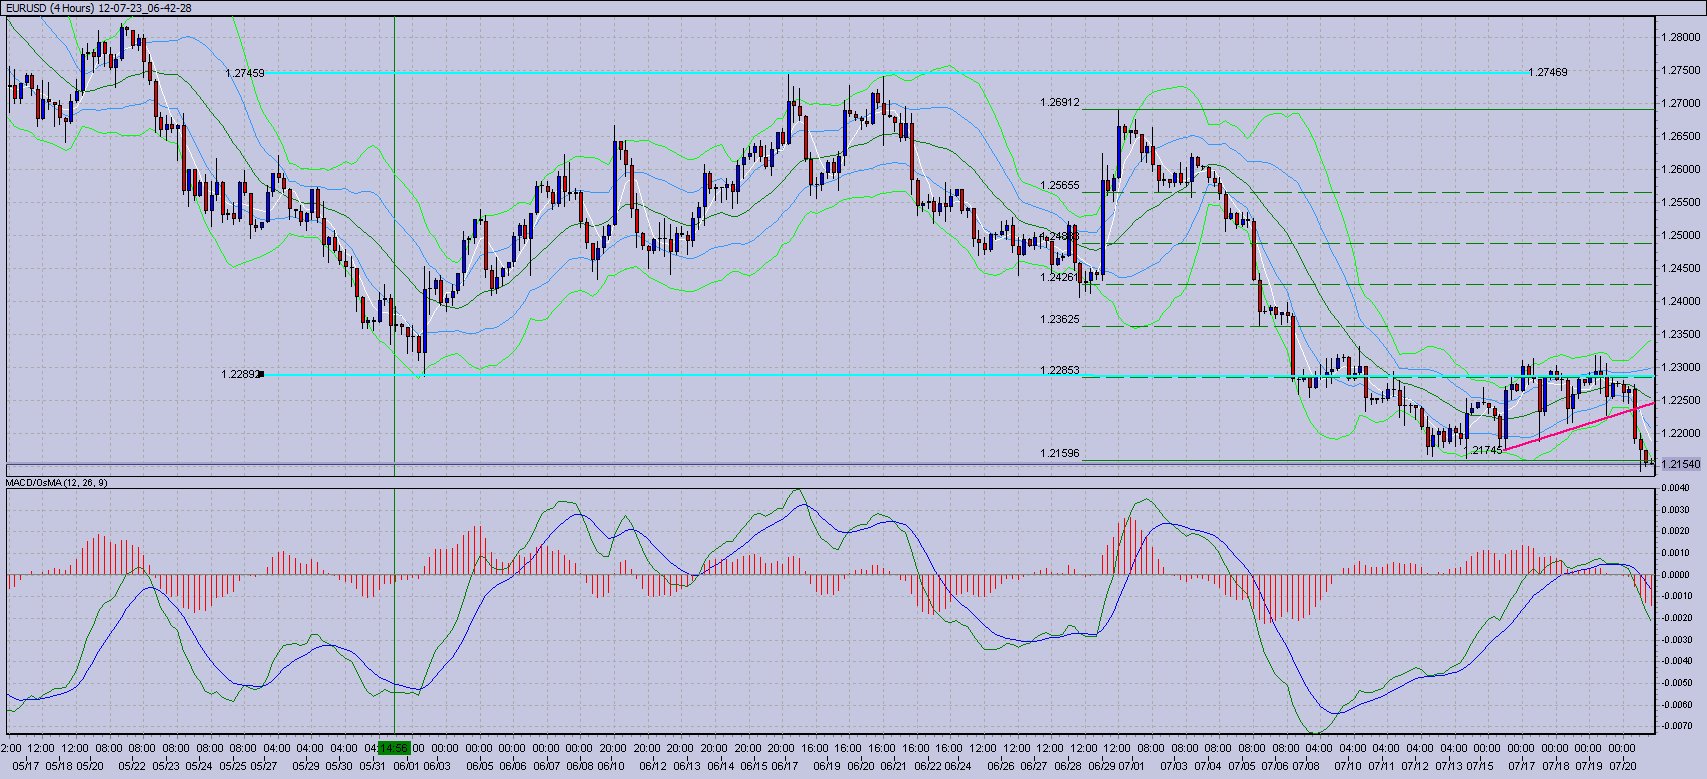The image size is (1707, 779).
Task: Click the 1.24261 dashed level label
Action: 1059,277
